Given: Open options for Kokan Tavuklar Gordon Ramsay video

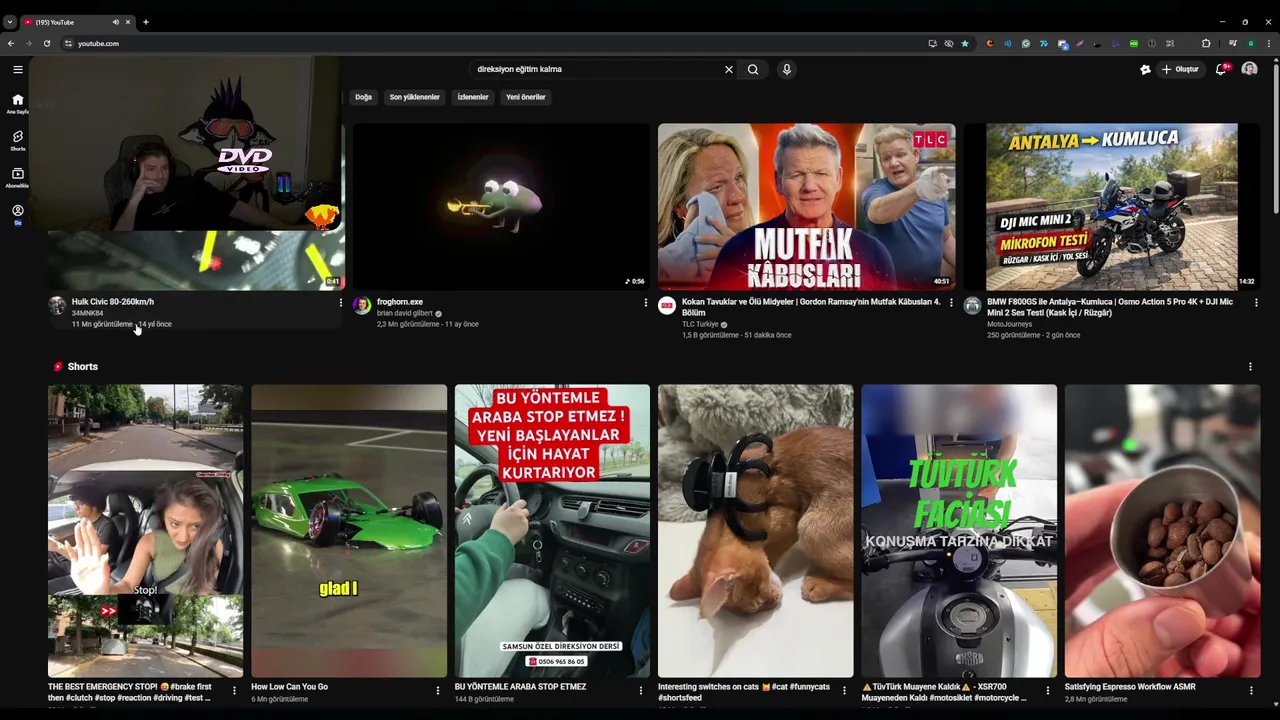Looking at the screenshot, I should (951, 303).
